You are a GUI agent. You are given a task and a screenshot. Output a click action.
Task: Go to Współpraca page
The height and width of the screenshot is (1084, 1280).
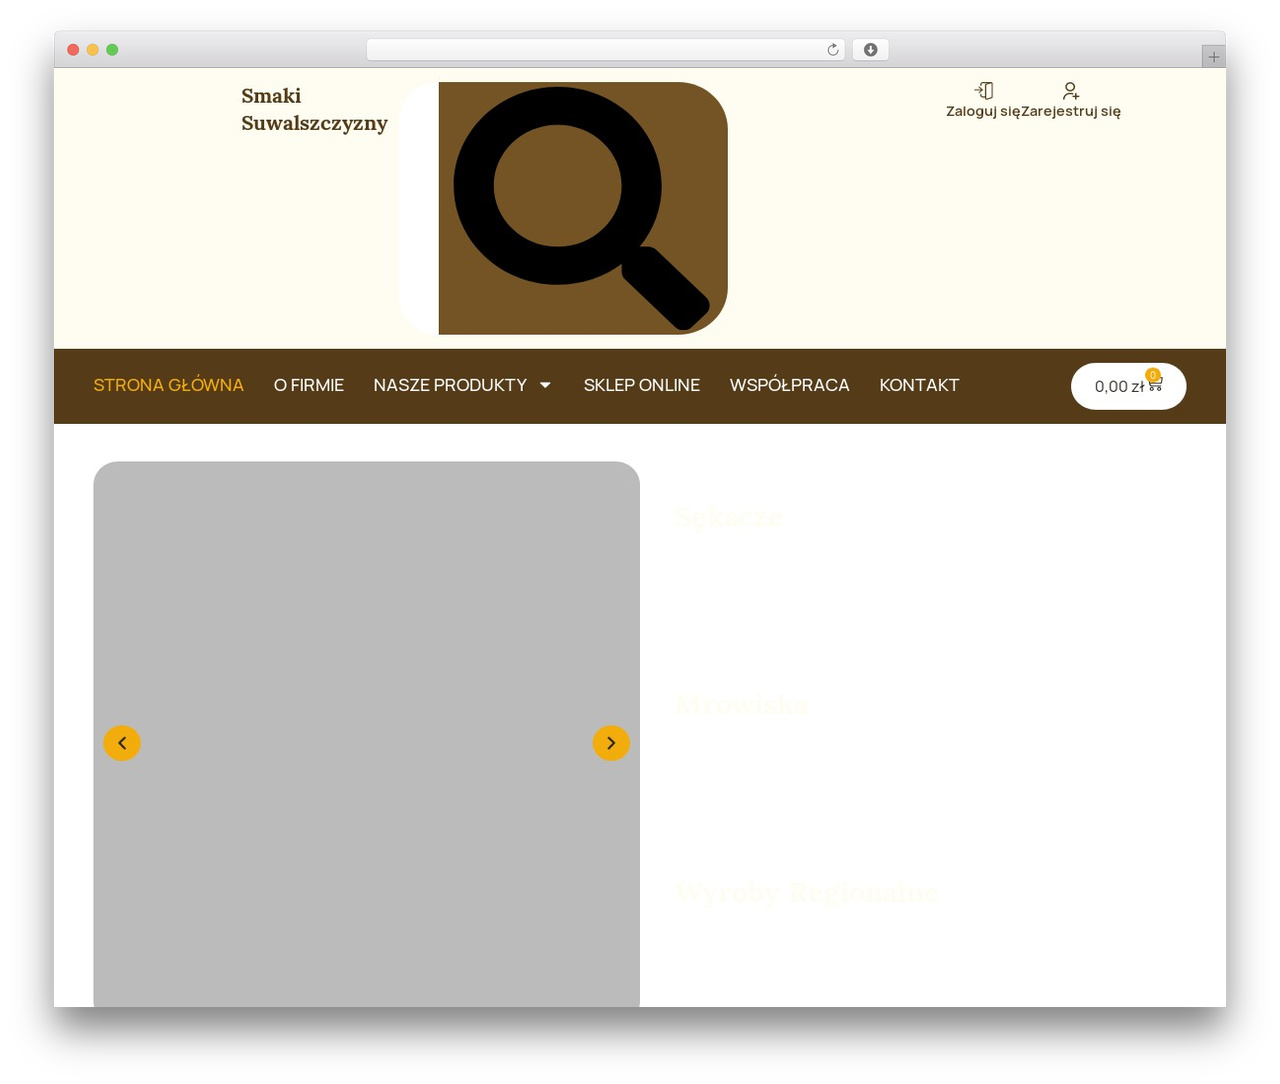click(790, 385)
